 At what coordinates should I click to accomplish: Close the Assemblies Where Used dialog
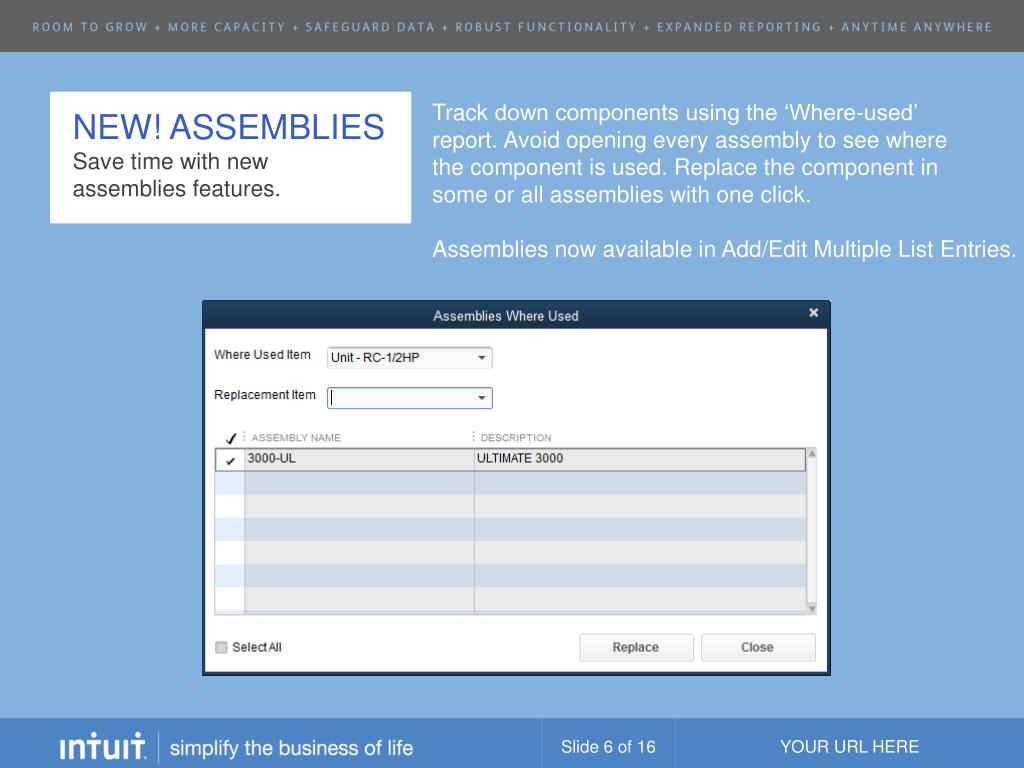[x=813, y=313]
